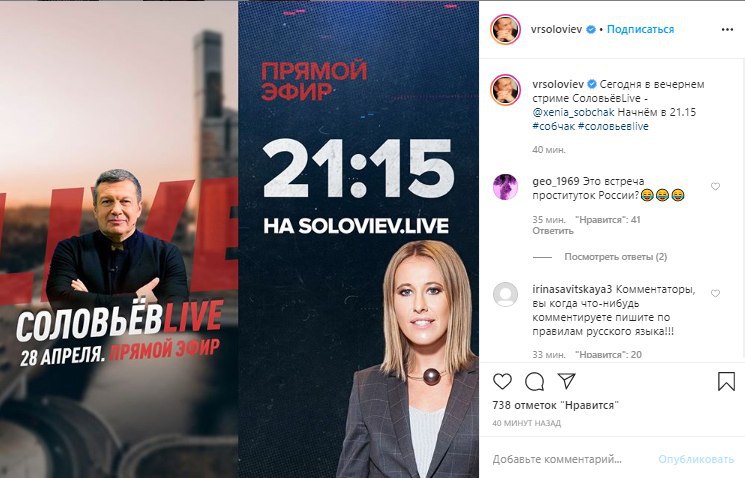Click the verified badge next to vrsoloviev header
The width and height of the screenshot is (745, 478).
tap(591, 29)
